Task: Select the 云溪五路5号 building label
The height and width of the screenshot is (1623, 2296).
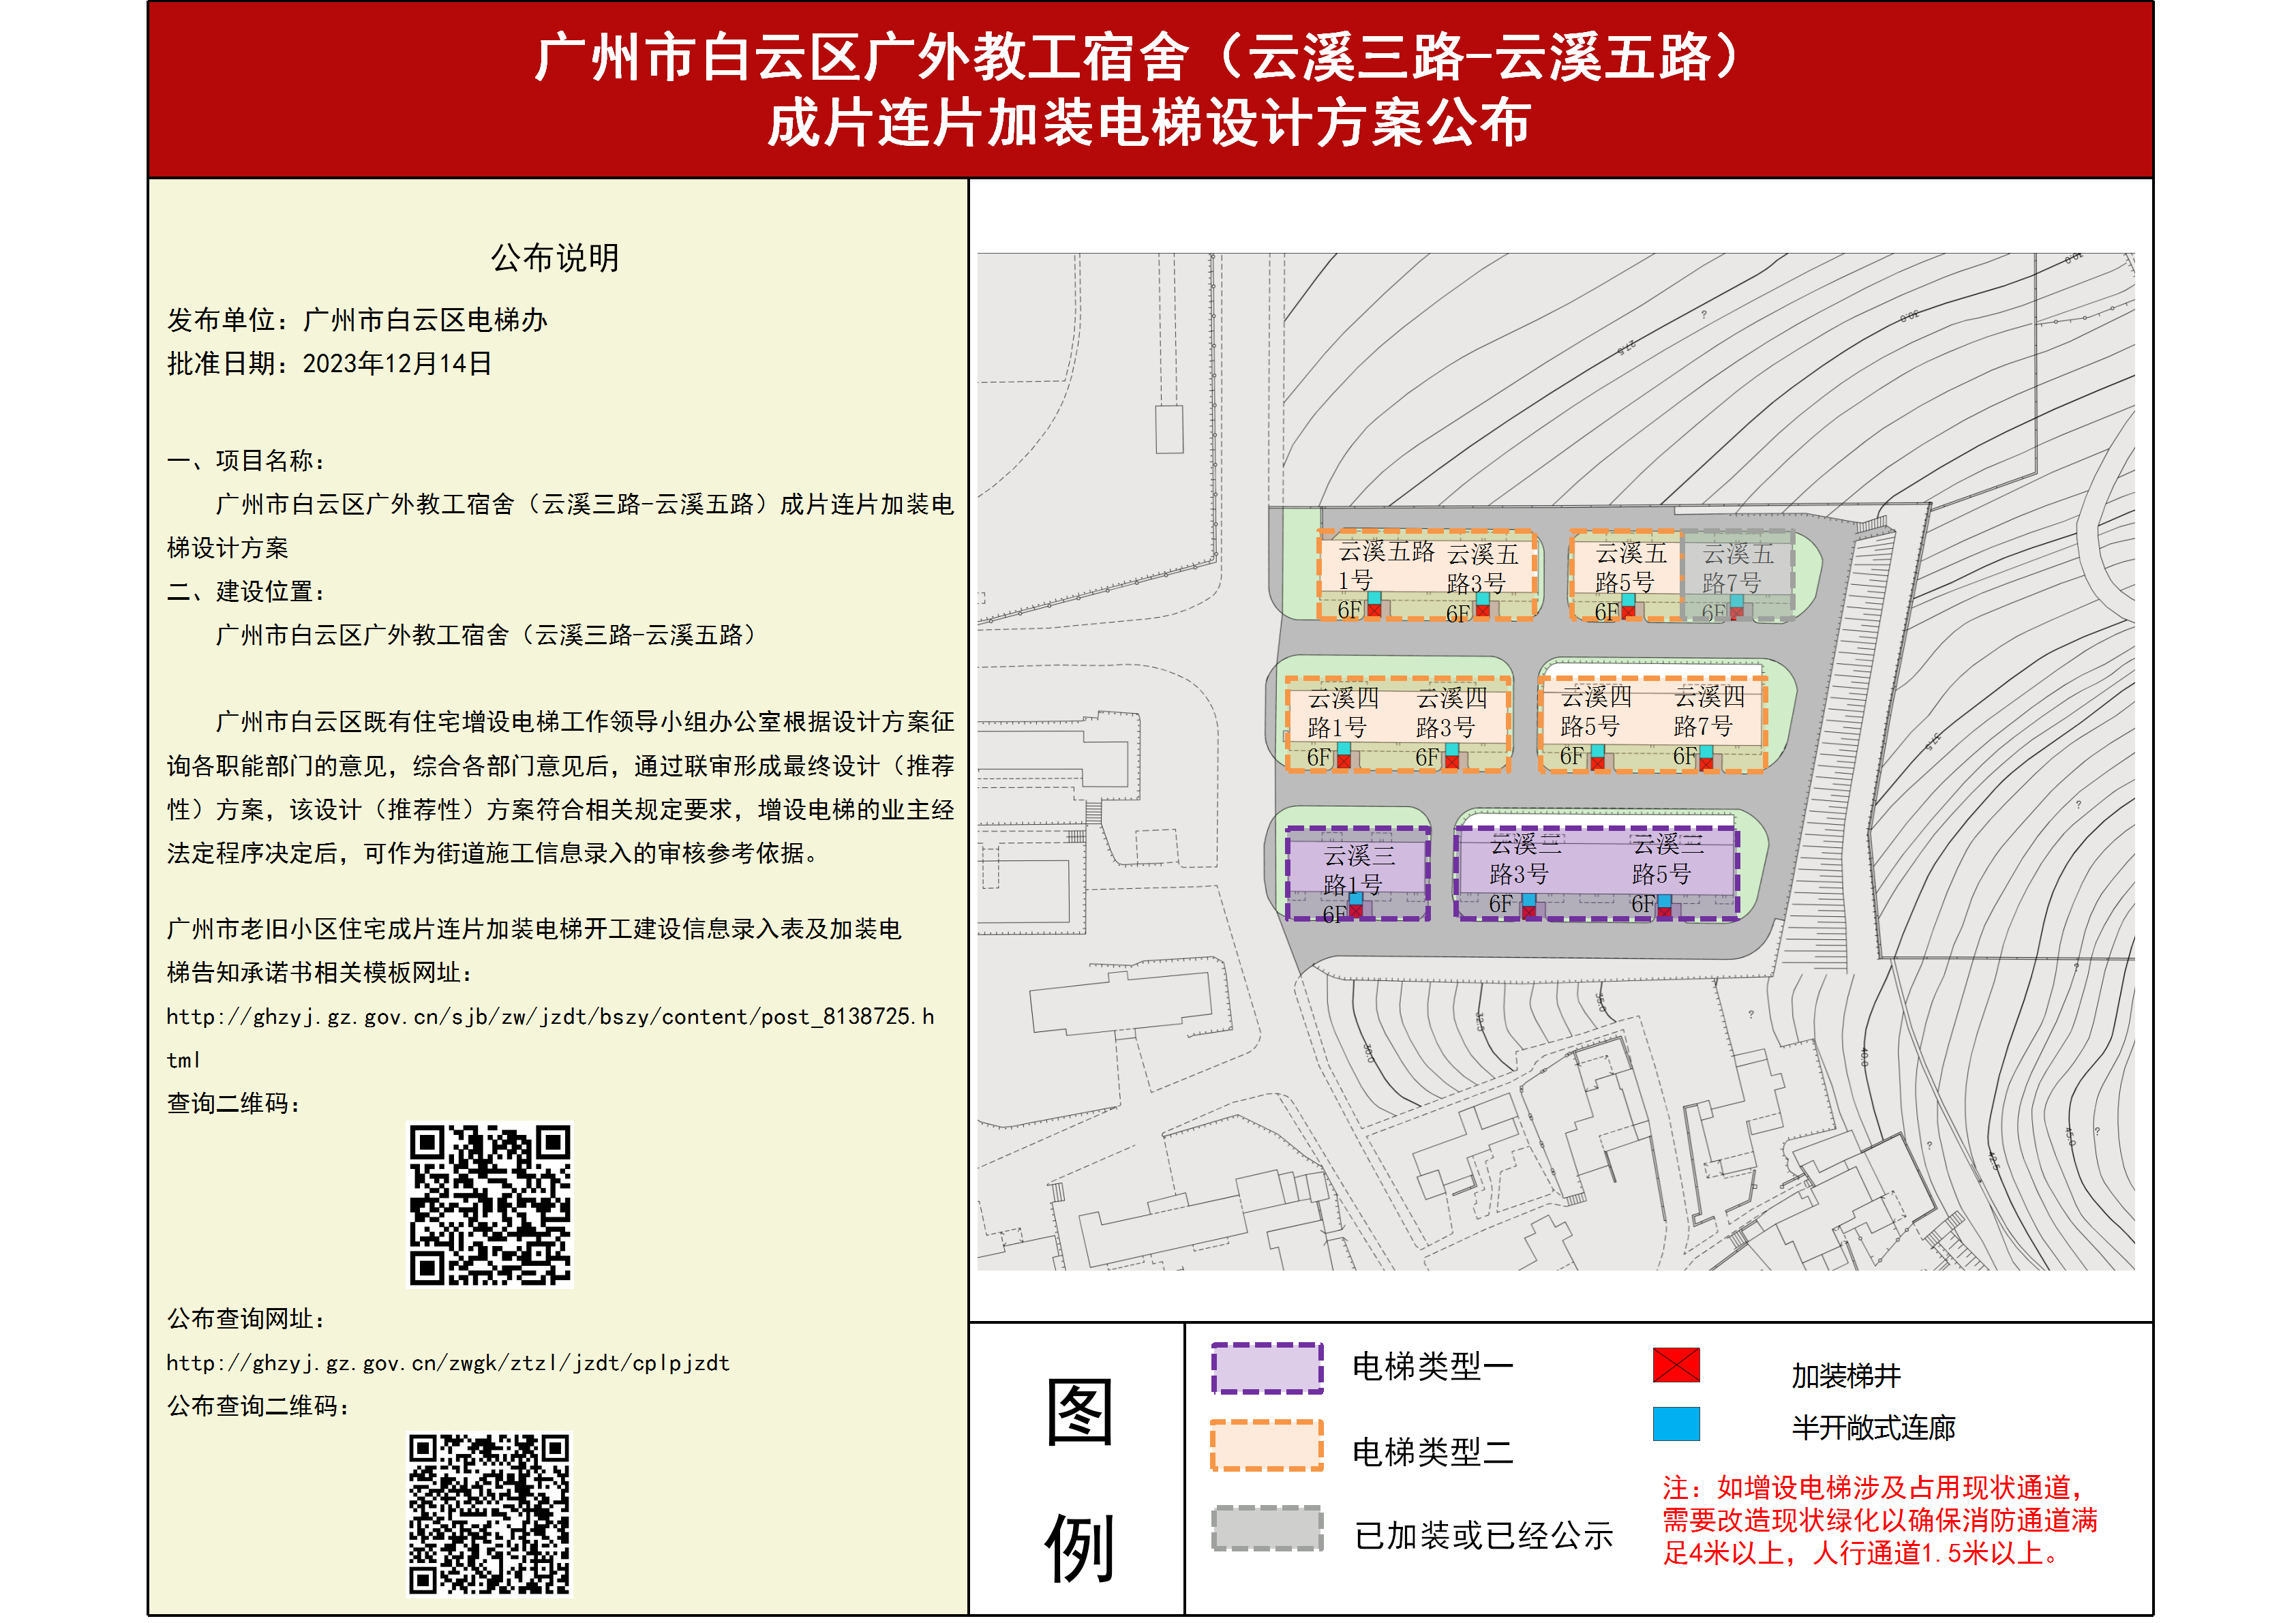Action: coord(1630,568)
